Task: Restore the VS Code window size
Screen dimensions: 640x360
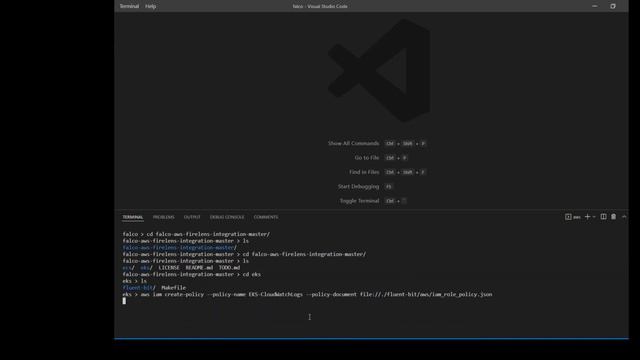Action: 613,6
